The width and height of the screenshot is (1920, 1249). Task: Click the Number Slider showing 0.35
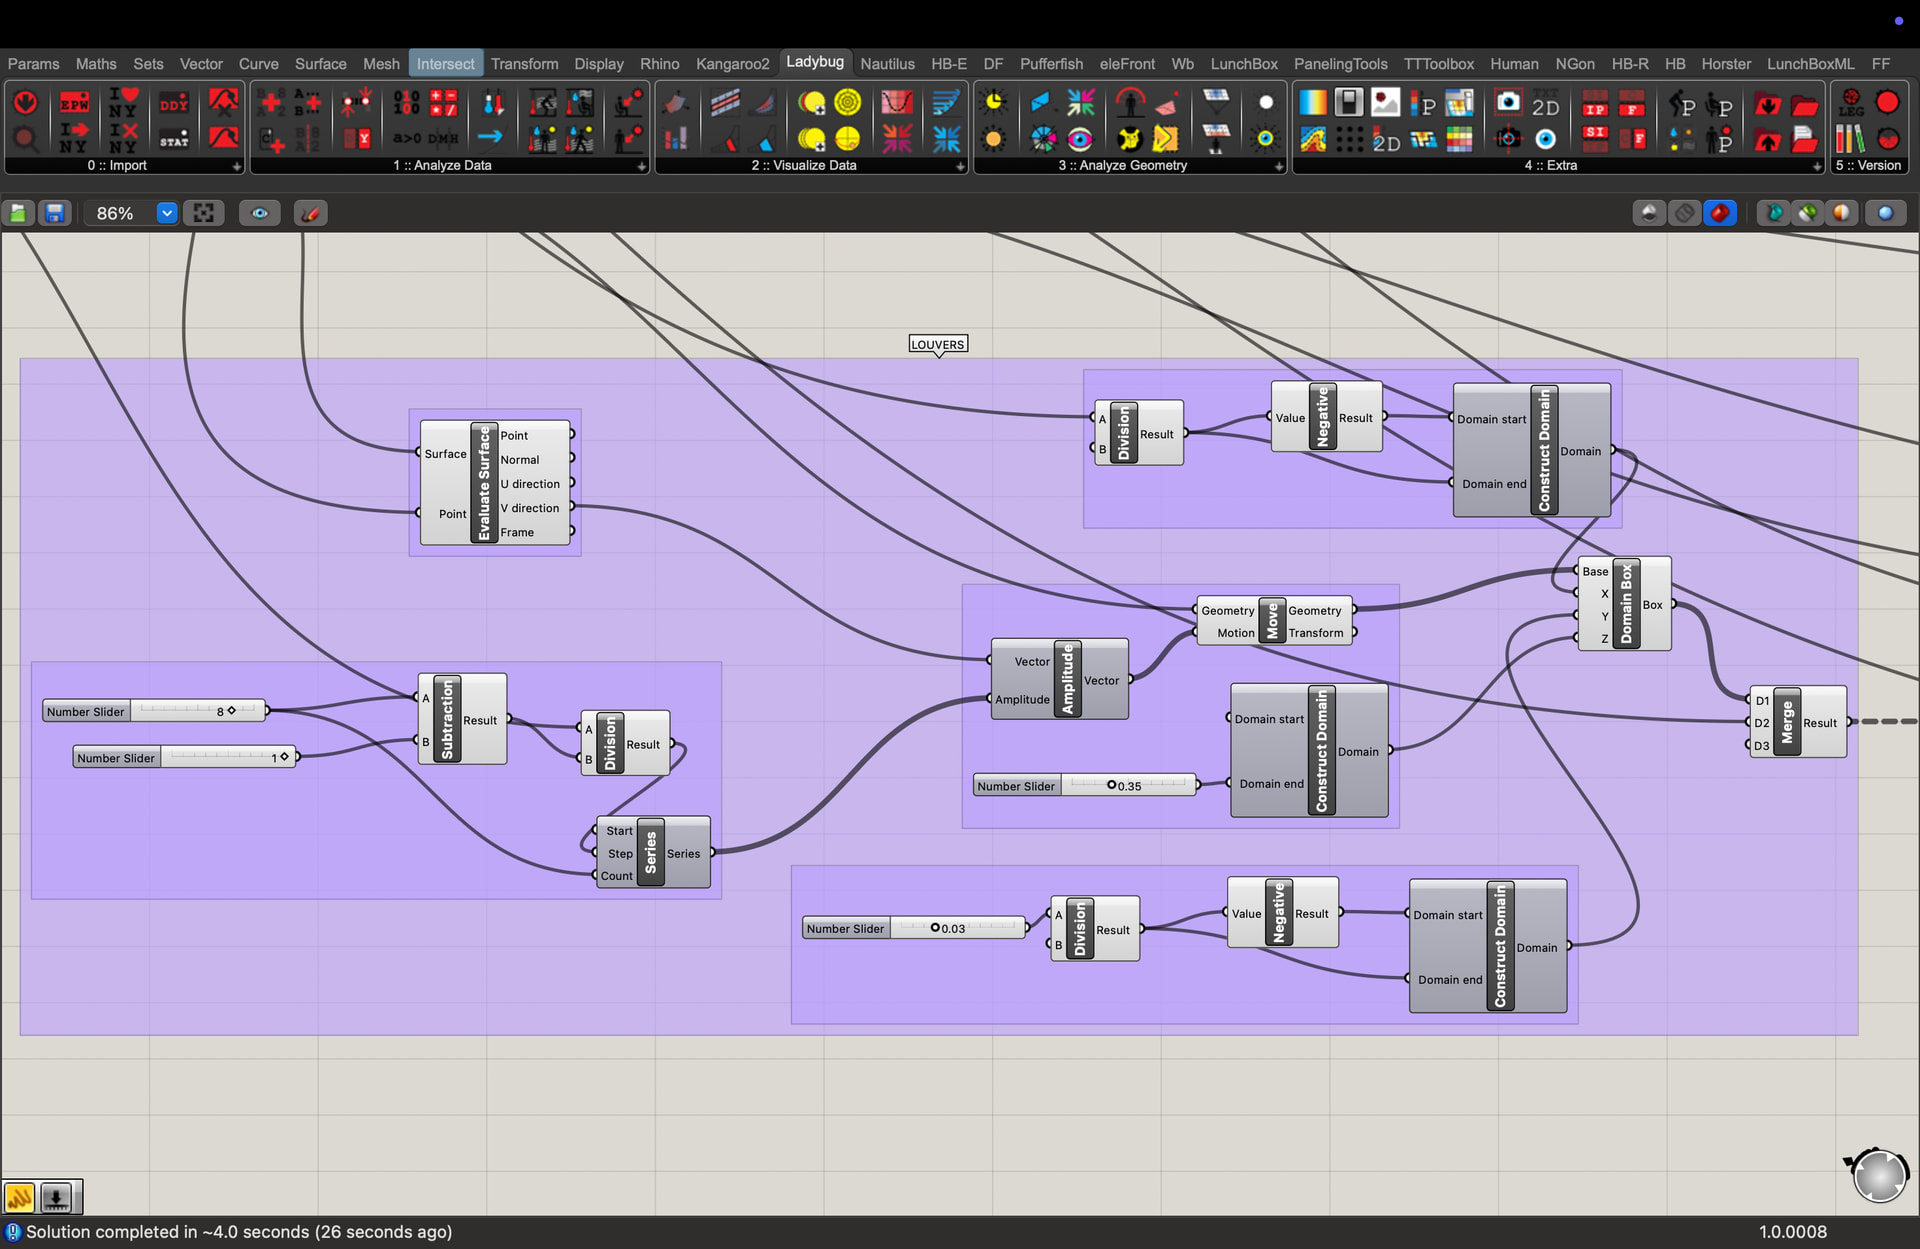point(1086,786)
